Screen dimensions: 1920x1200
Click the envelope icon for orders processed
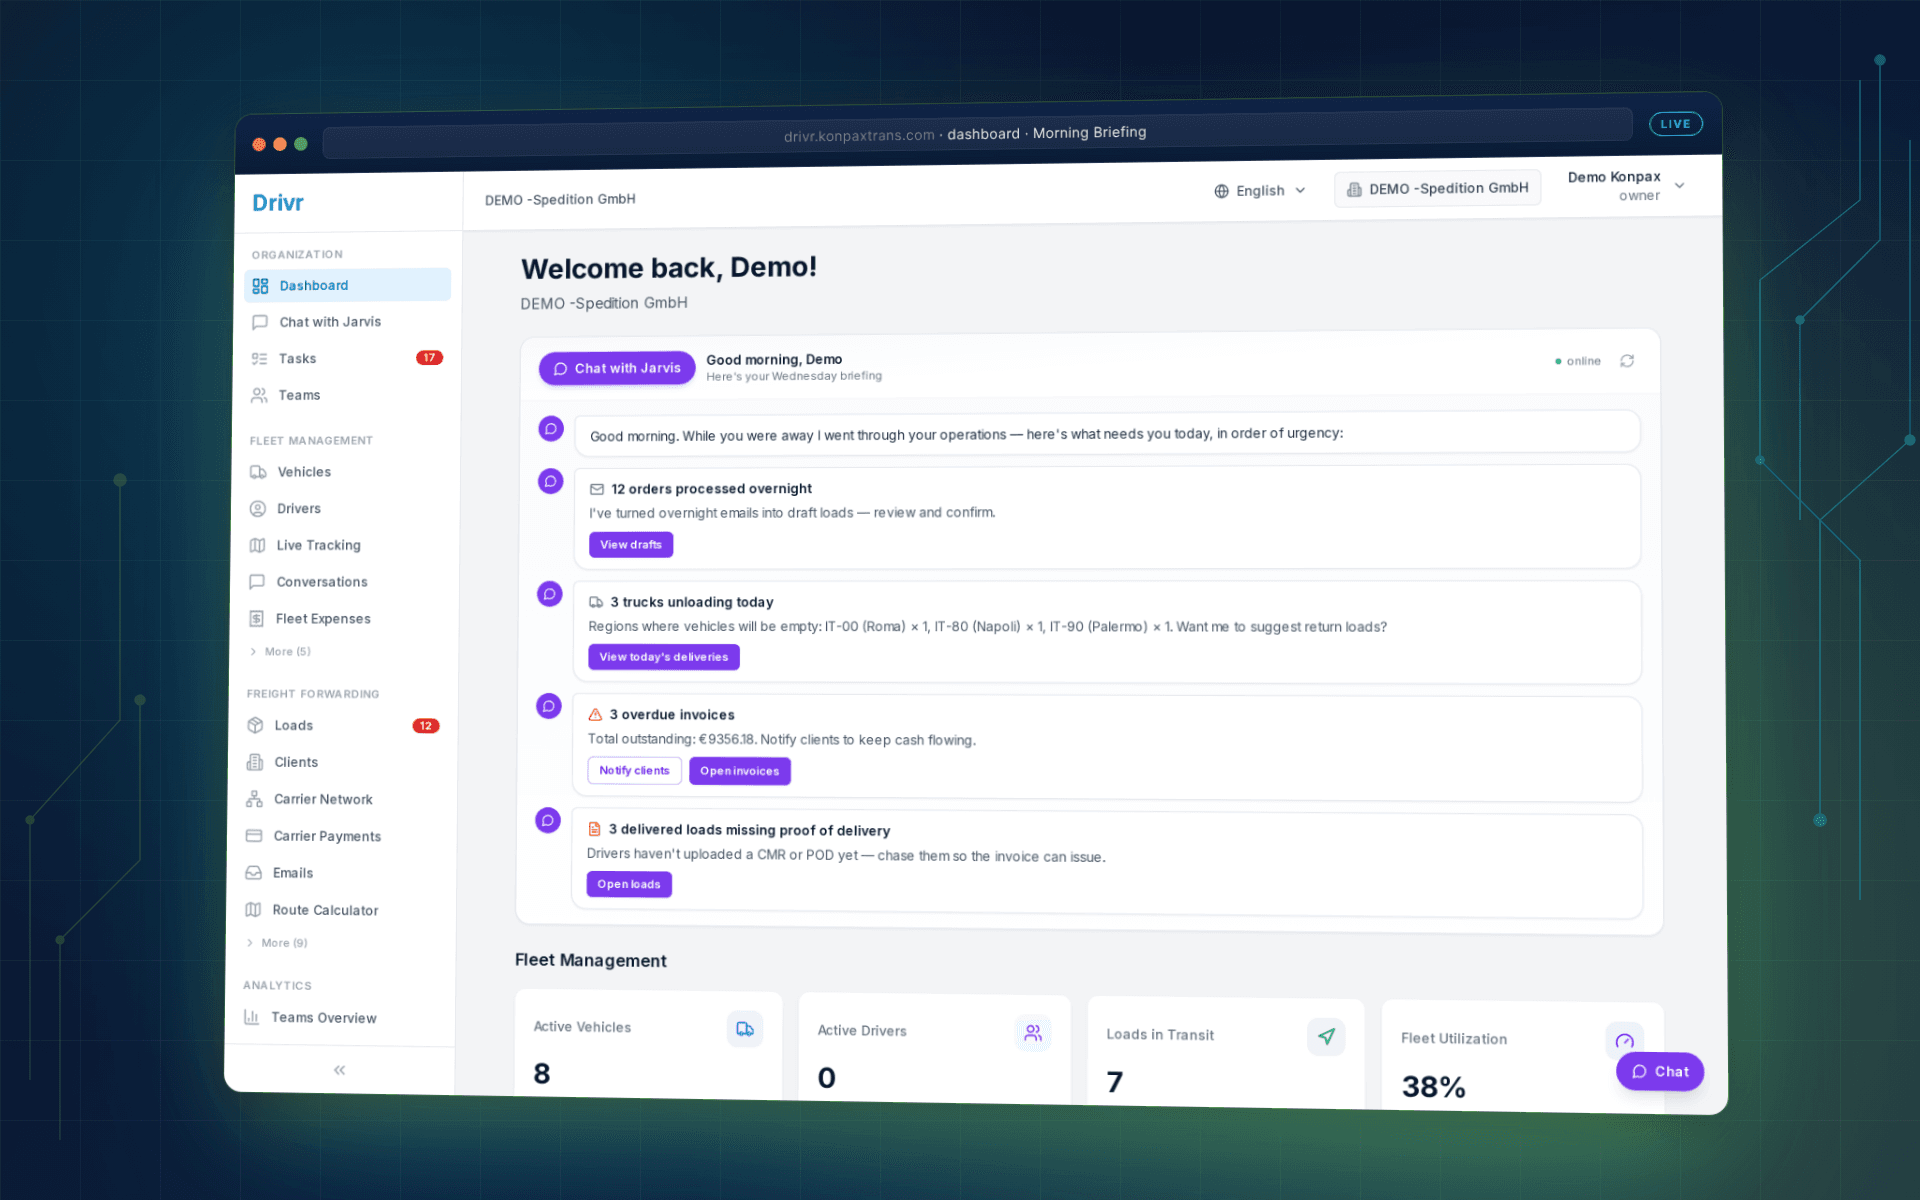pos(597,489)
